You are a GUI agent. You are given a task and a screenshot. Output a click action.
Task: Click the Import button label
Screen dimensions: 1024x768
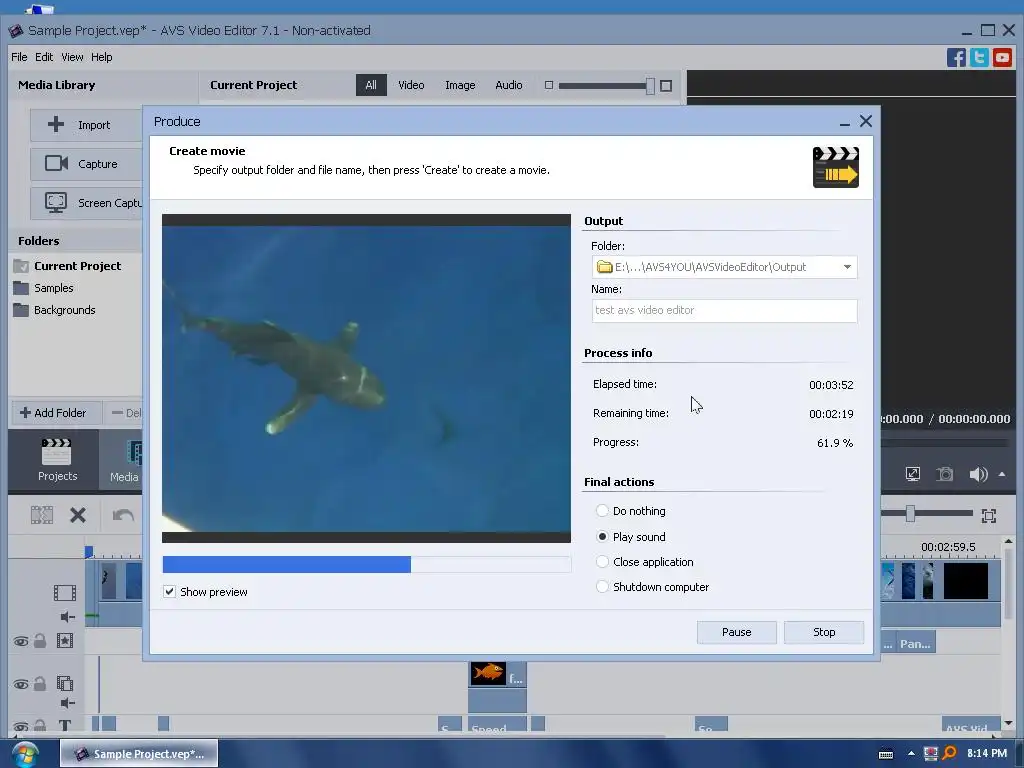94,125
